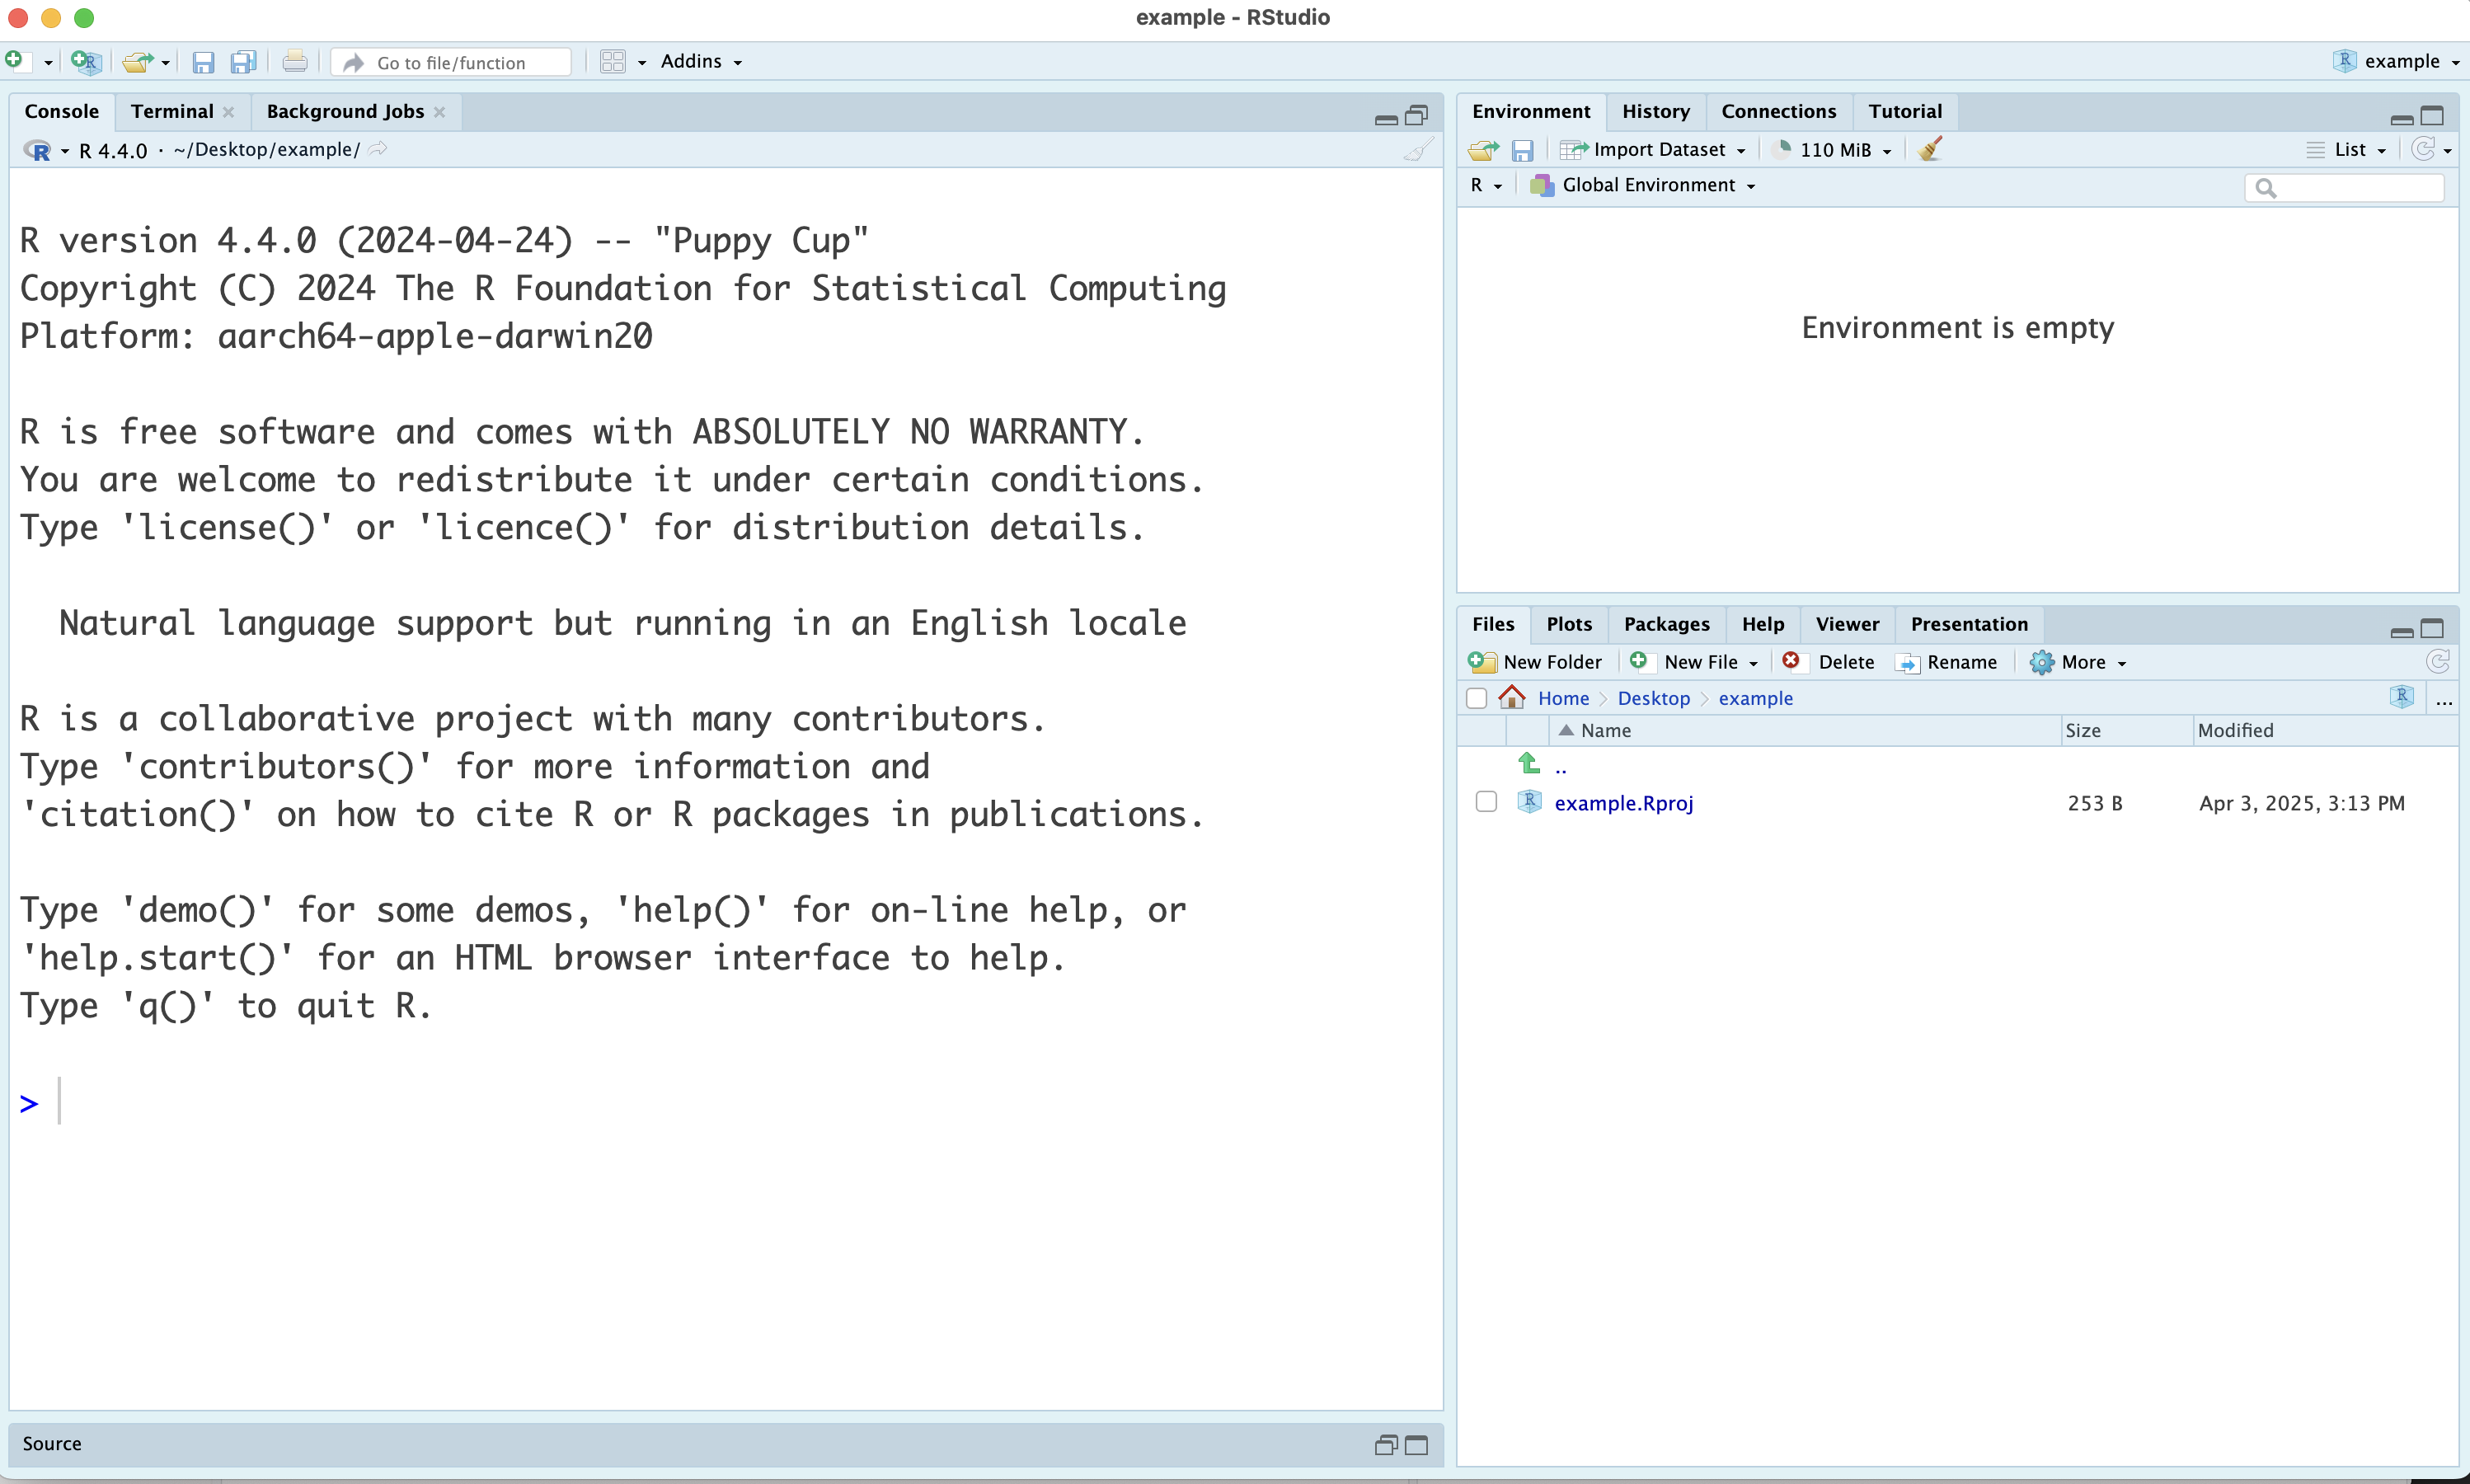Clear the console with the broom icon
This screenshot has height=1484, width=2470.
(1416, 149)
